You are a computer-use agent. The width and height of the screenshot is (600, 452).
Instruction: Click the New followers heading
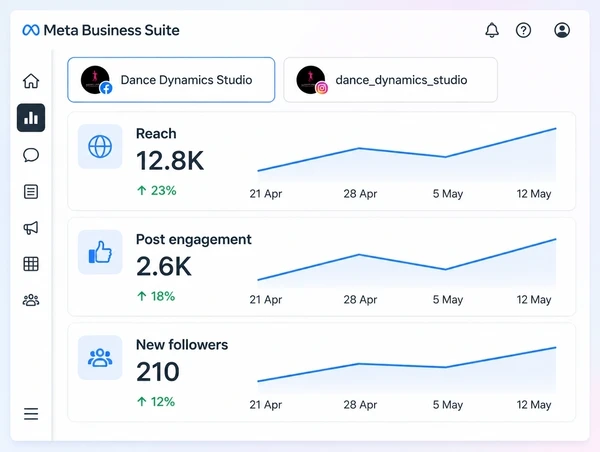click(182, 345)
